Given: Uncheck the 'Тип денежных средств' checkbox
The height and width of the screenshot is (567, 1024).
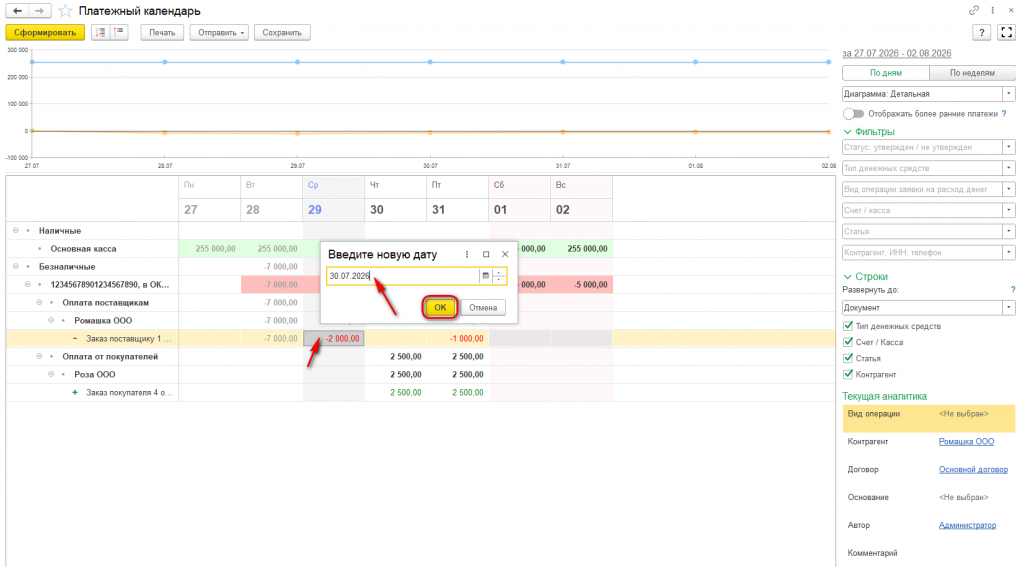Looking at the screenshot, I should point(848,326).
